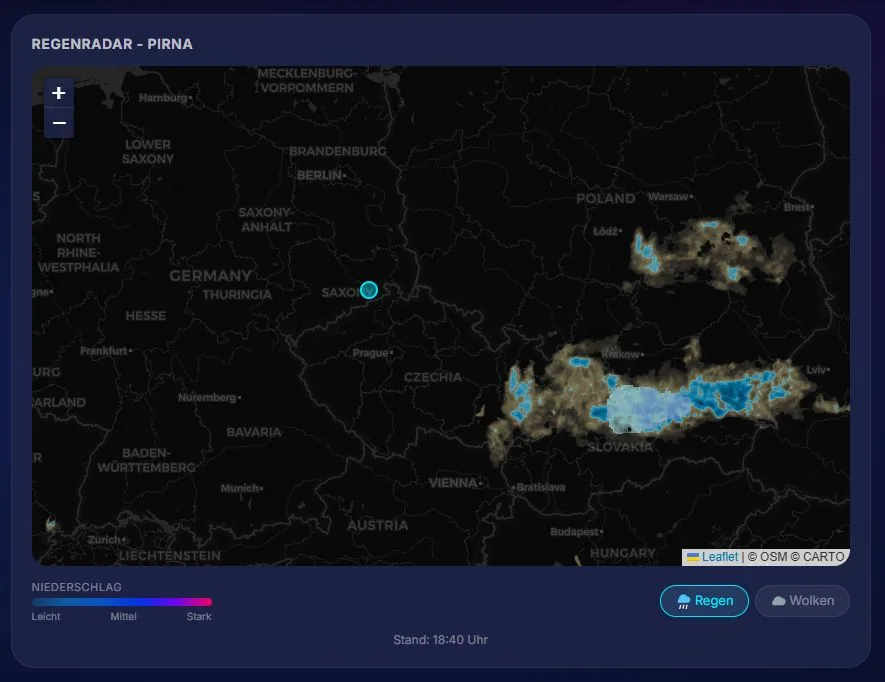Click the cloud icon in Wolken

click(779, 601)
